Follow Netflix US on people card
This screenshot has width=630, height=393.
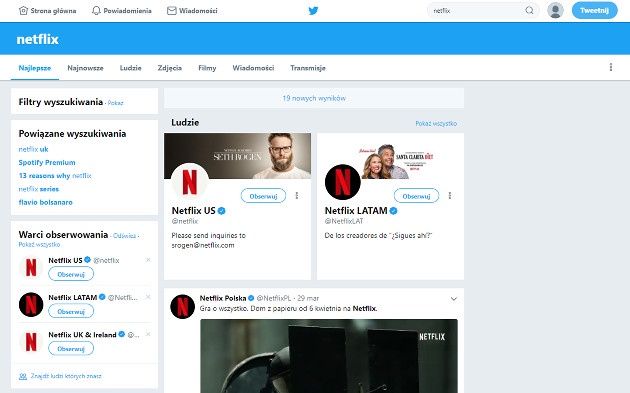(263, 196)
